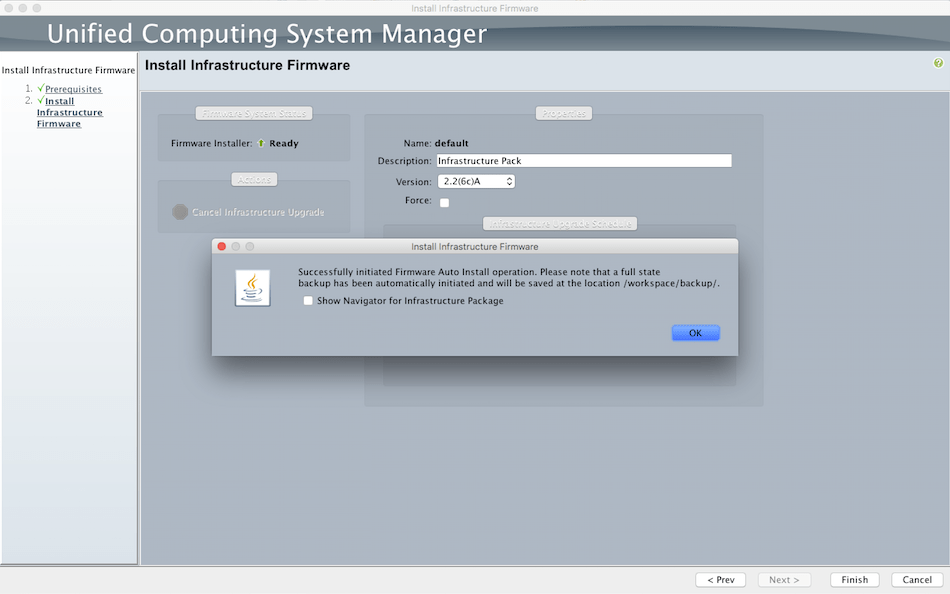Enable the Force checkbox
The height and width of the screenshot is (594, 950).
(444, 201)
